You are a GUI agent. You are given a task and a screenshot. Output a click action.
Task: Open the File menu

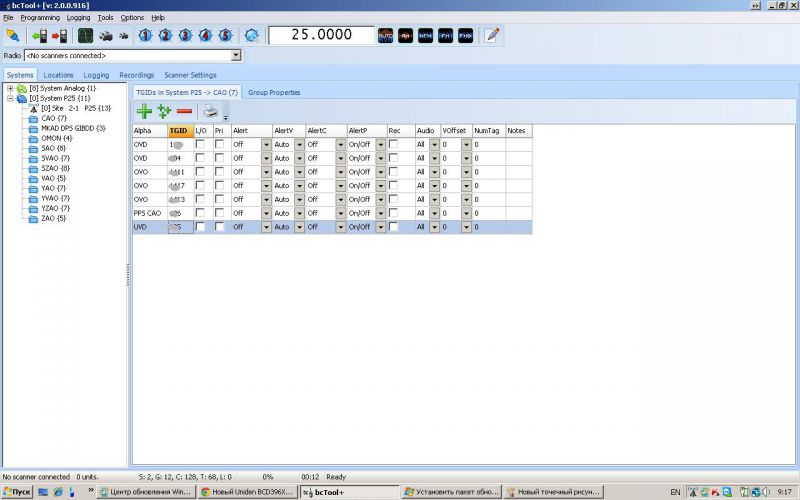click(8, 17)
